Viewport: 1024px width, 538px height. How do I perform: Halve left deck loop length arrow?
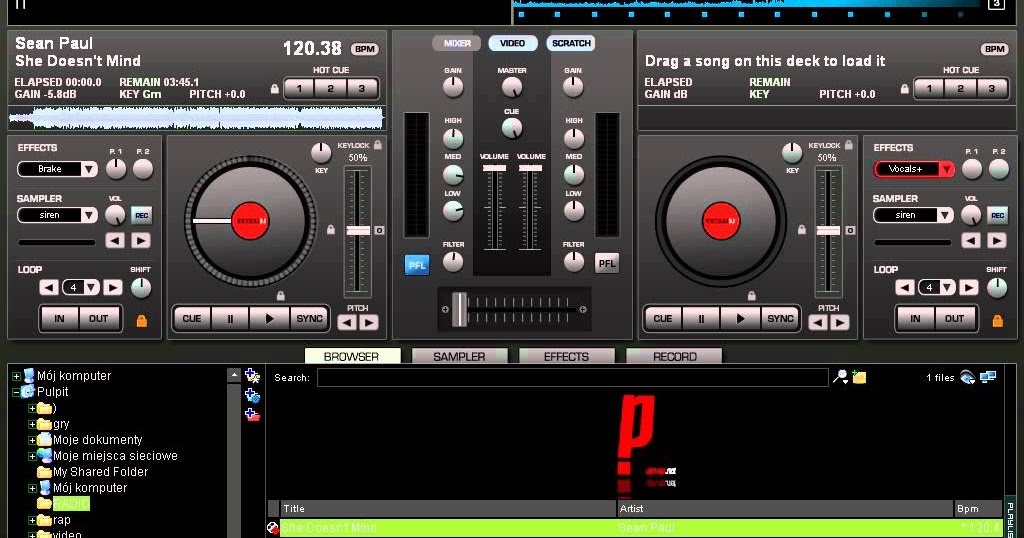pos(49,287)
